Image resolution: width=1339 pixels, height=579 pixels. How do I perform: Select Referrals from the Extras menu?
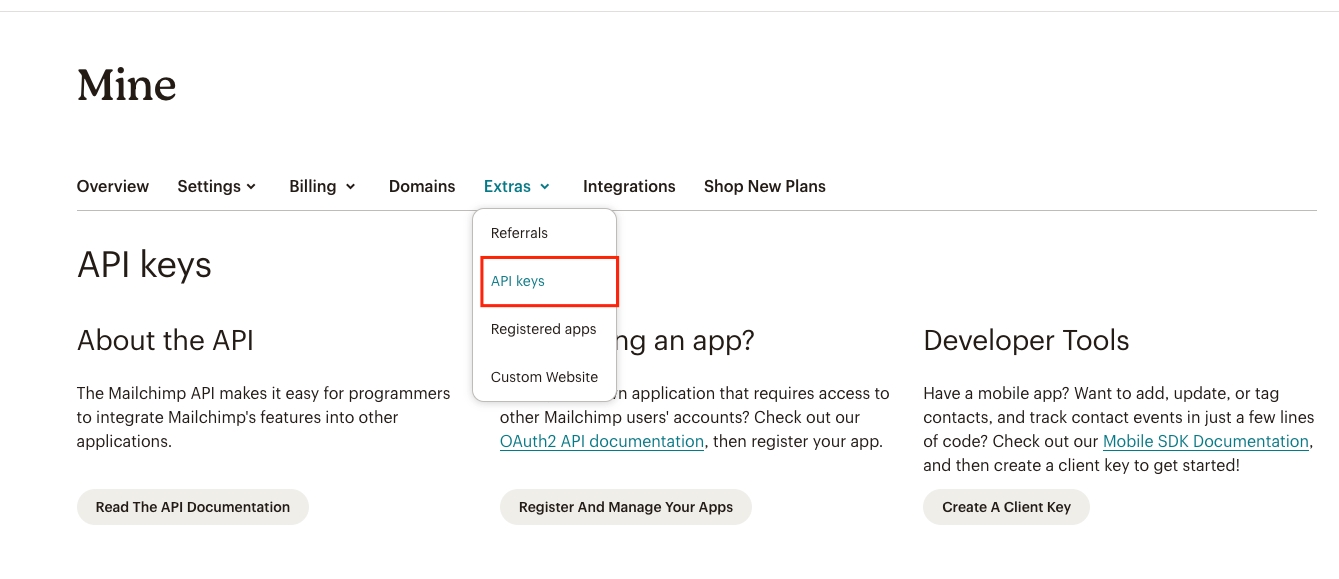click(519, 233)
